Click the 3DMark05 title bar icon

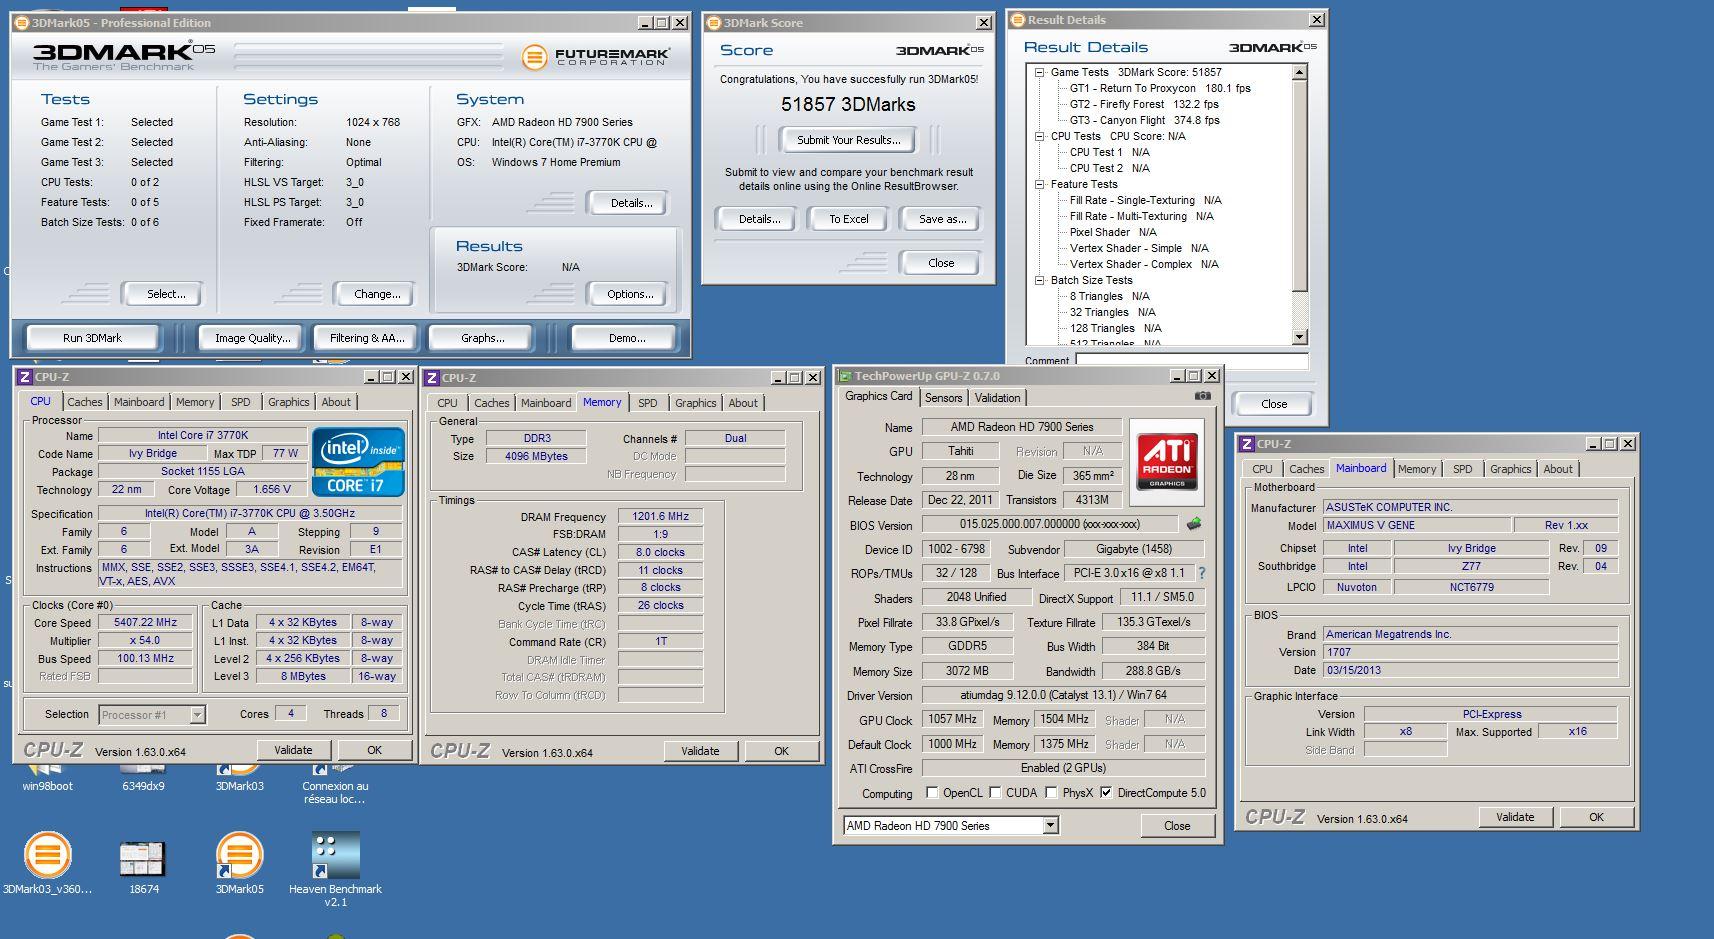(x=22, y=22)
